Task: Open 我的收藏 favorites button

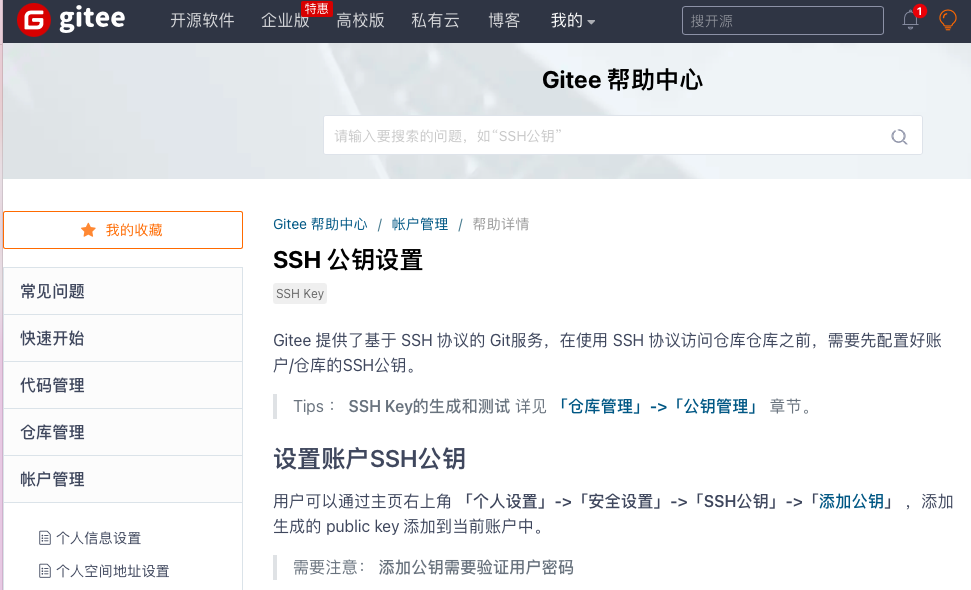Action: [123, 230]
